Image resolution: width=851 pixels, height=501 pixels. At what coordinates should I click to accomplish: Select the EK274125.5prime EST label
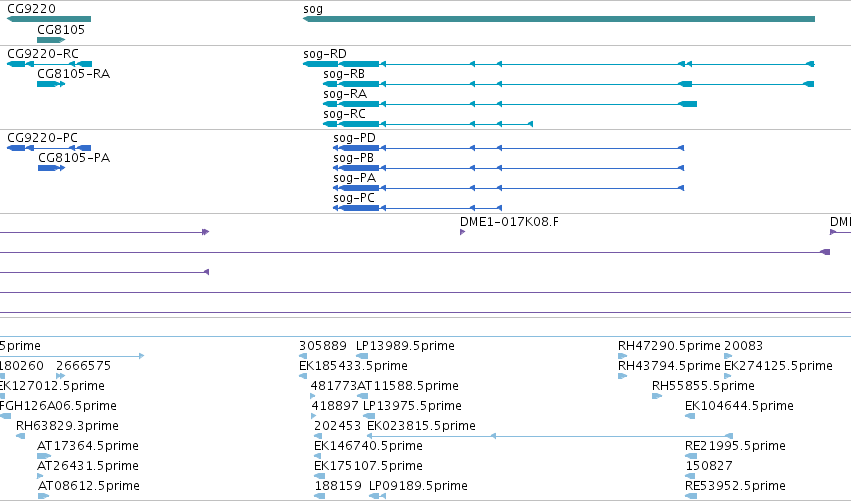click(x=778, y=366)
